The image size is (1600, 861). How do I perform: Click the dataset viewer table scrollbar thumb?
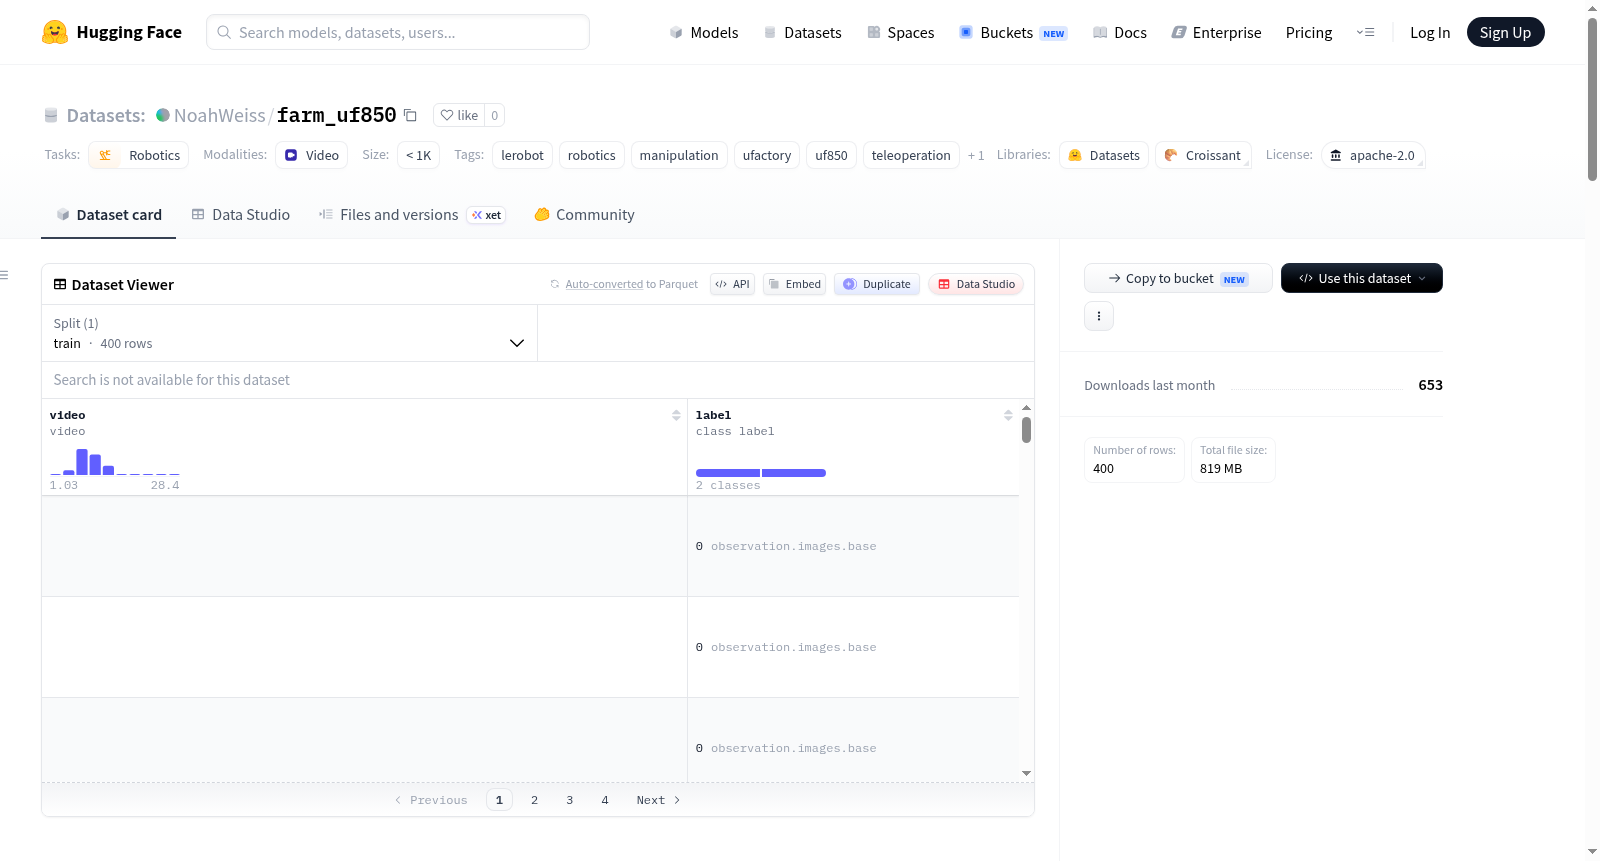click(x=1026, y=430)
